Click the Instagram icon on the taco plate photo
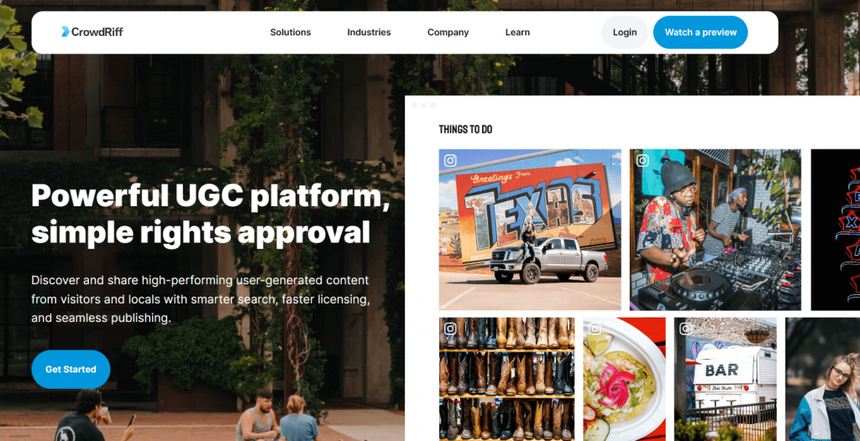The height and width of the screenshot is (441, 860). tap(595, 329)
